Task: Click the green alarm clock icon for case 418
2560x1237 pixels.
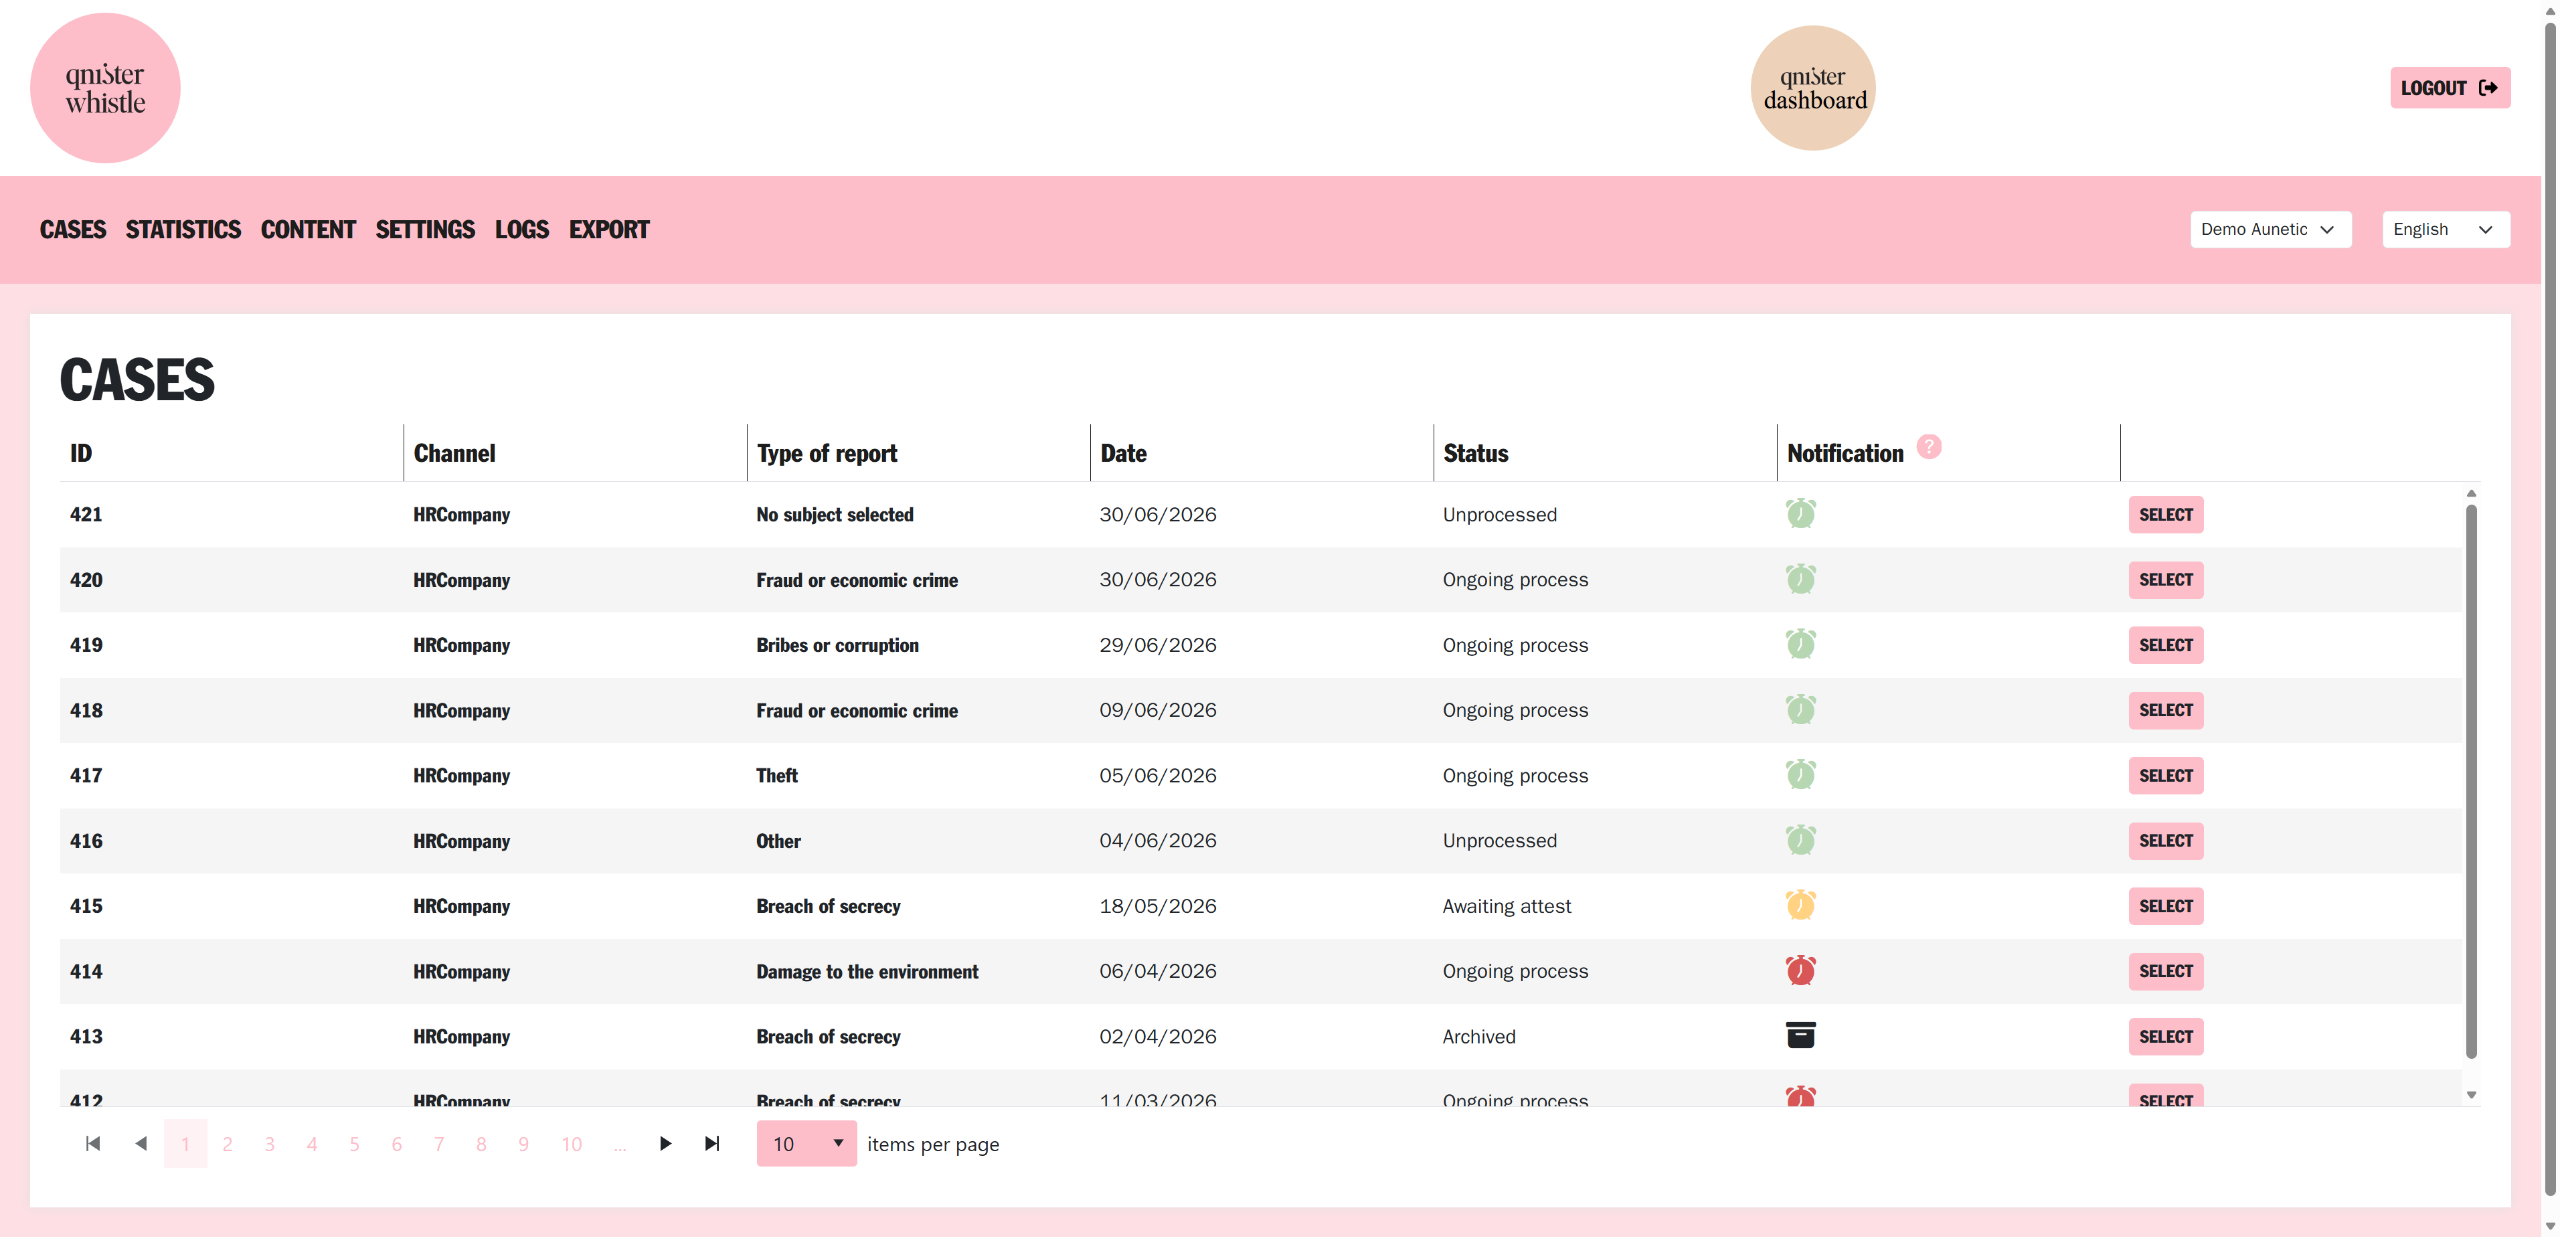Action: tap(1800, 710)
